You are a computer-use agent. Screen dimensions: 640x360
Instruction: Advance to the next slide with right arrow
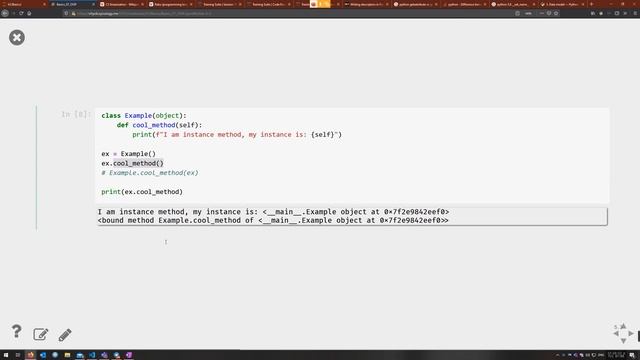(x=631, y=333)
